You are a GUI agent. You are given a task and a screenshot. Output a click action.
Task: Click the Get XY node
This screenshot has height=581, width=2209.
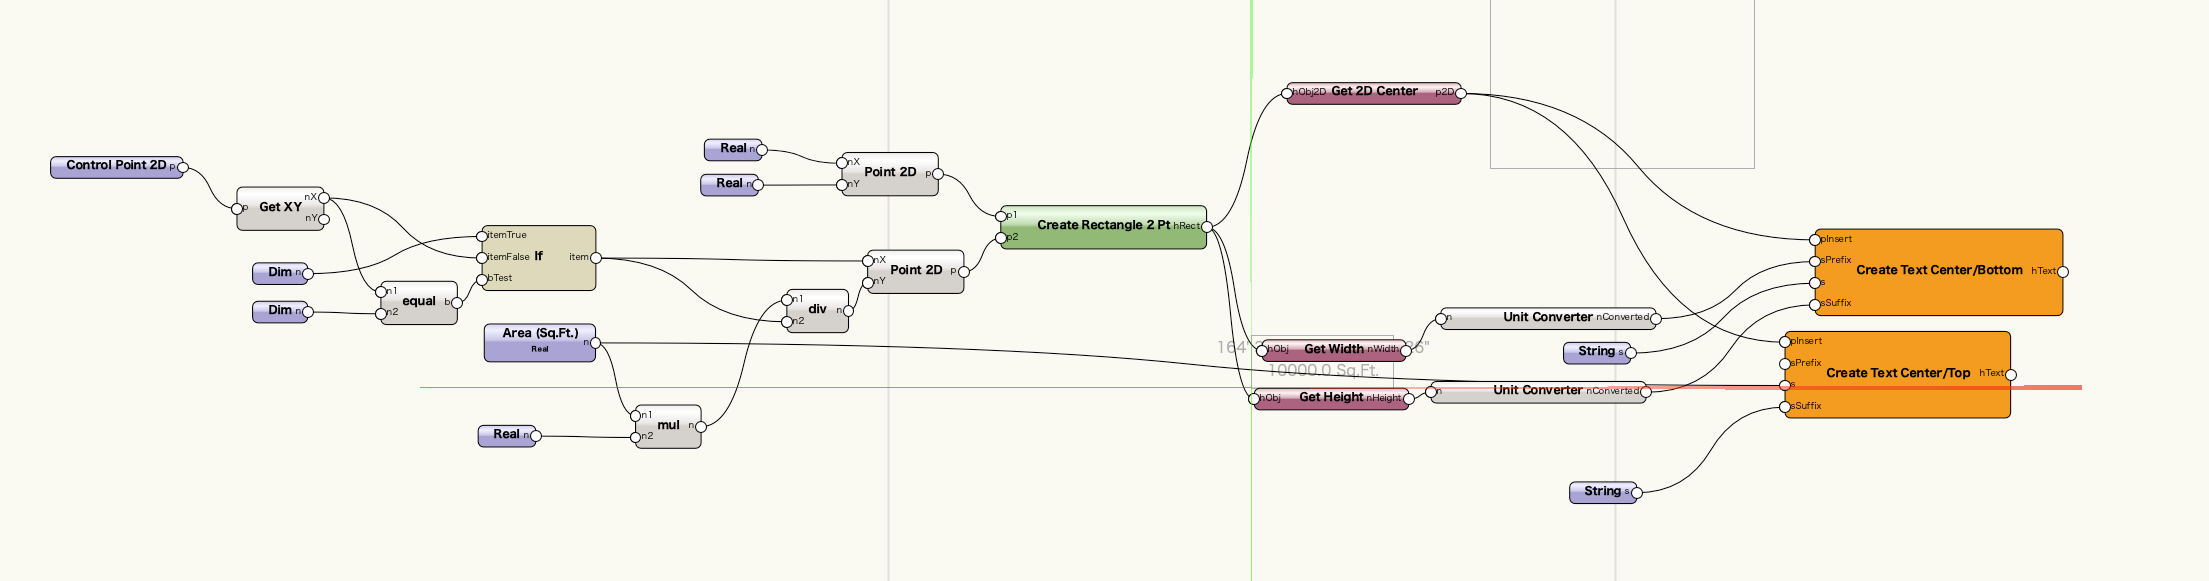[279, 208]
